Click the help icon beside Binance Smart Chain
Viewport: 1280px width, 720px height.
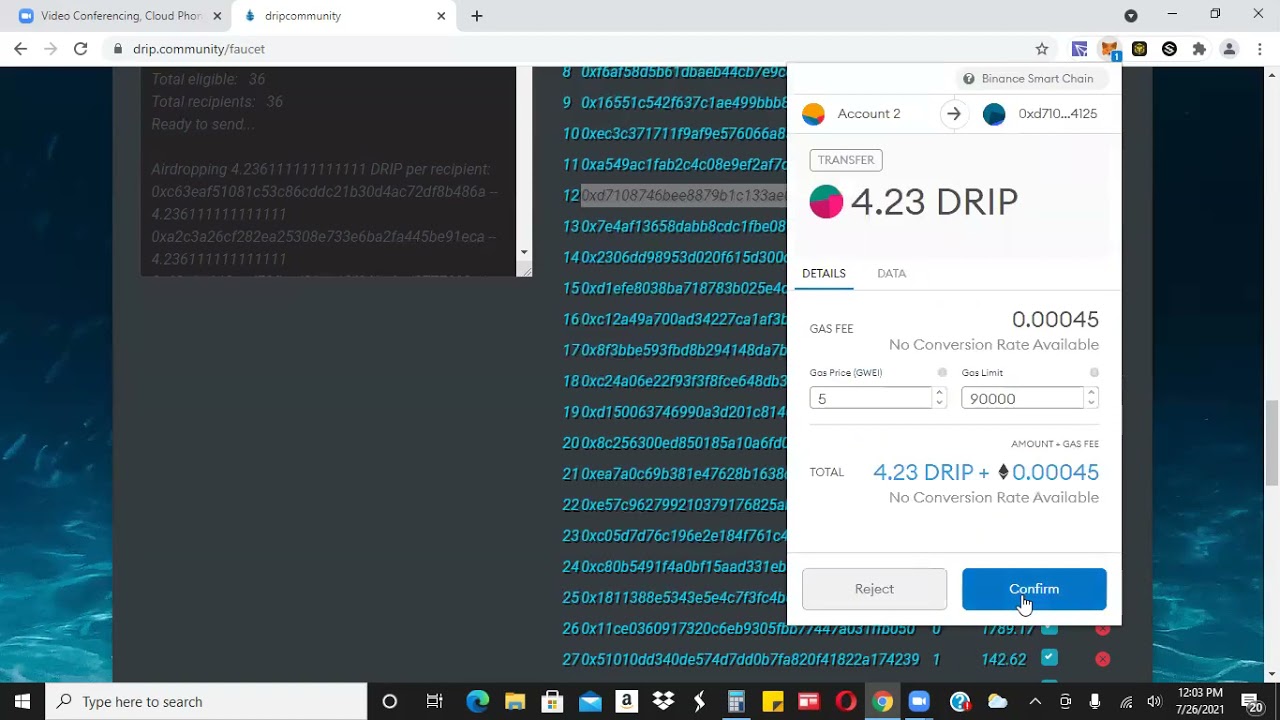968,79
